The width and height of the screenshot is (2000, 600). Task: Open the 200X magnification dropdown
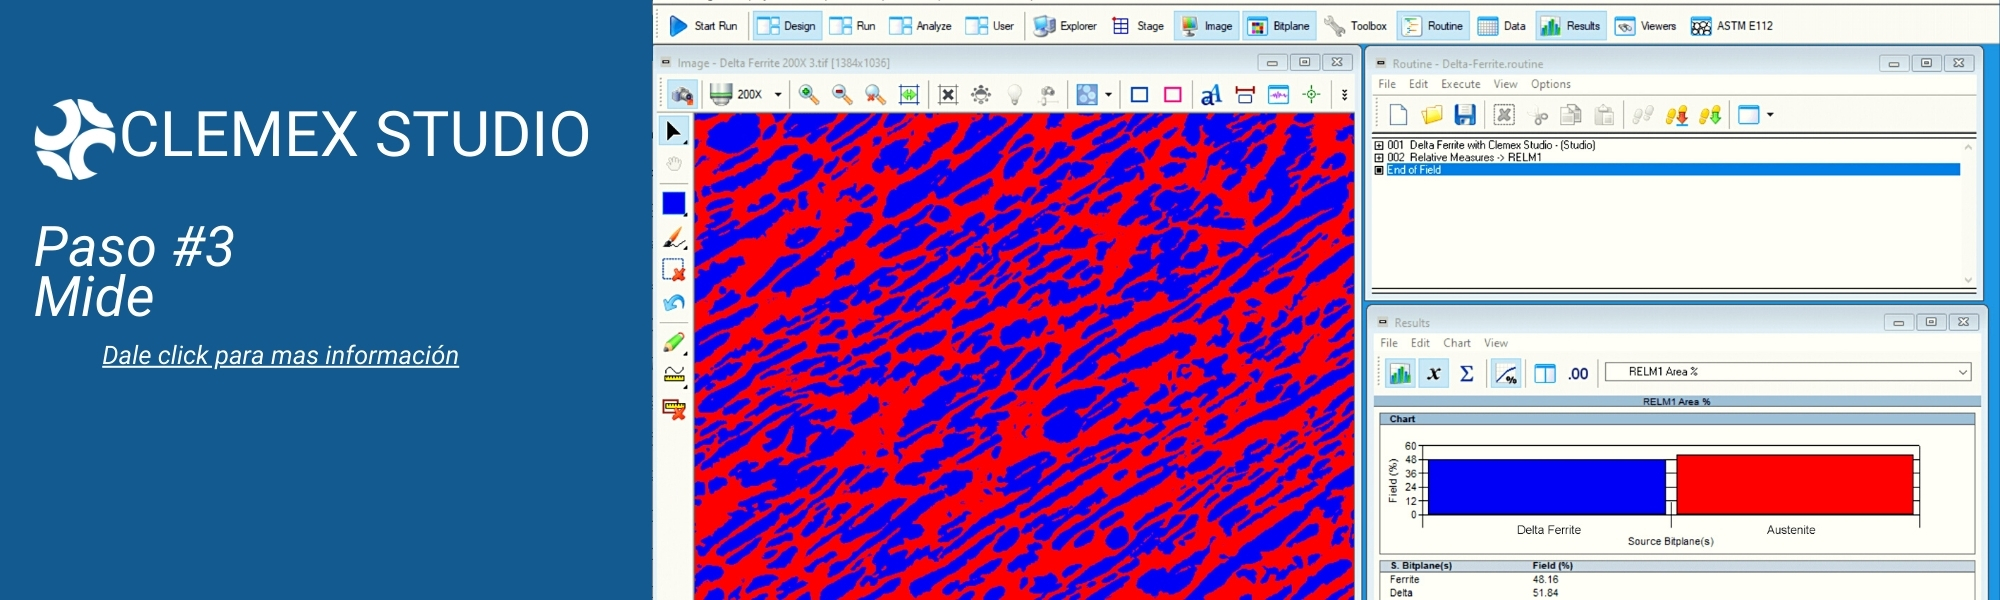(x=778, y=95)
